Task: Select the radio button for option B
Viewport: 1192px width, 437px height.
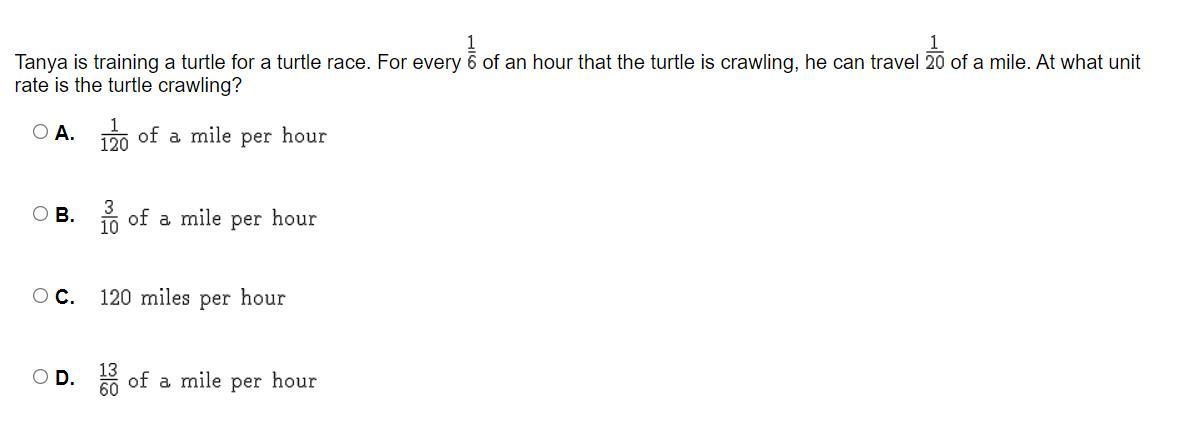Action: pos(40,214)
